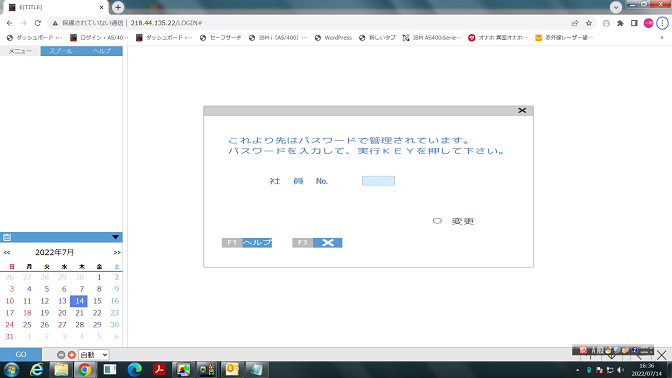
Task: Open the Extensions puzzle-piece menu
Action: pyautogui.click(x=620, y=23)
